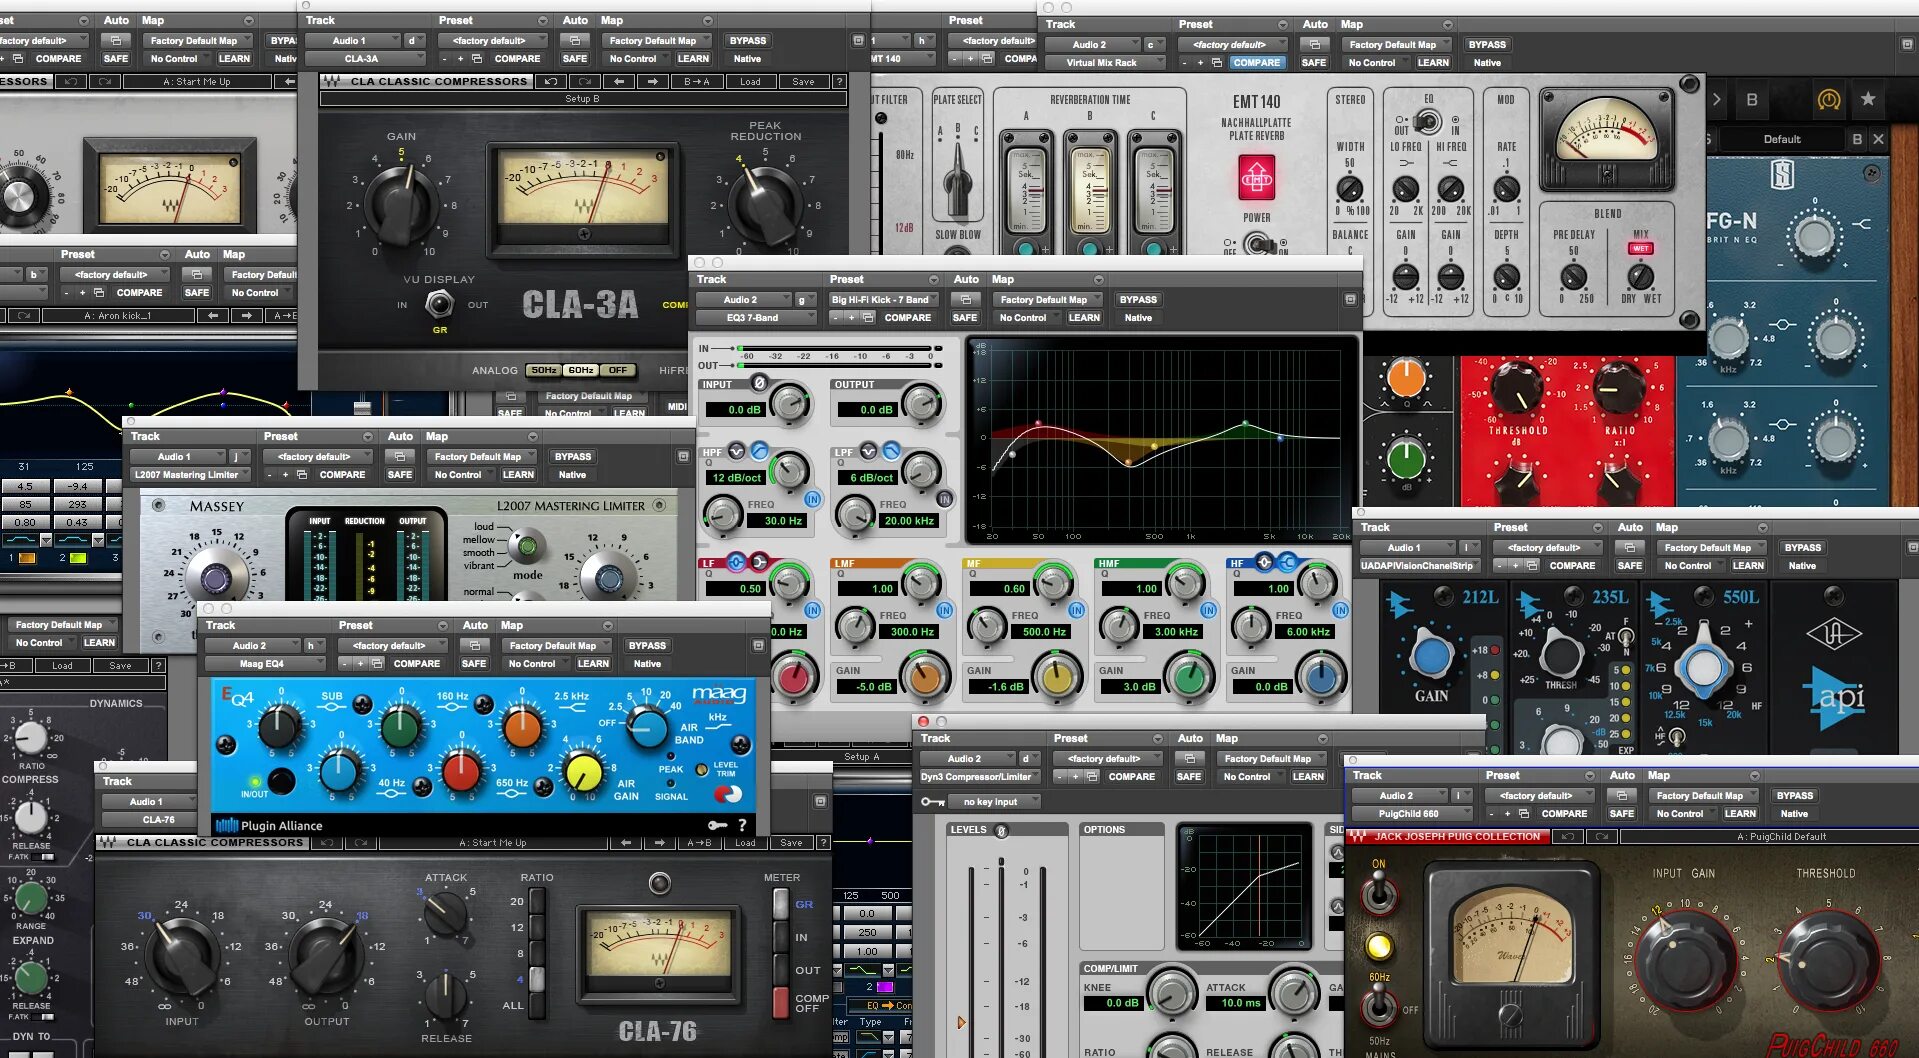This screenshot has width=1919, height=1058.
Task: Toggle the EQ3 input phase invert icon
Action: click(759, 383)
